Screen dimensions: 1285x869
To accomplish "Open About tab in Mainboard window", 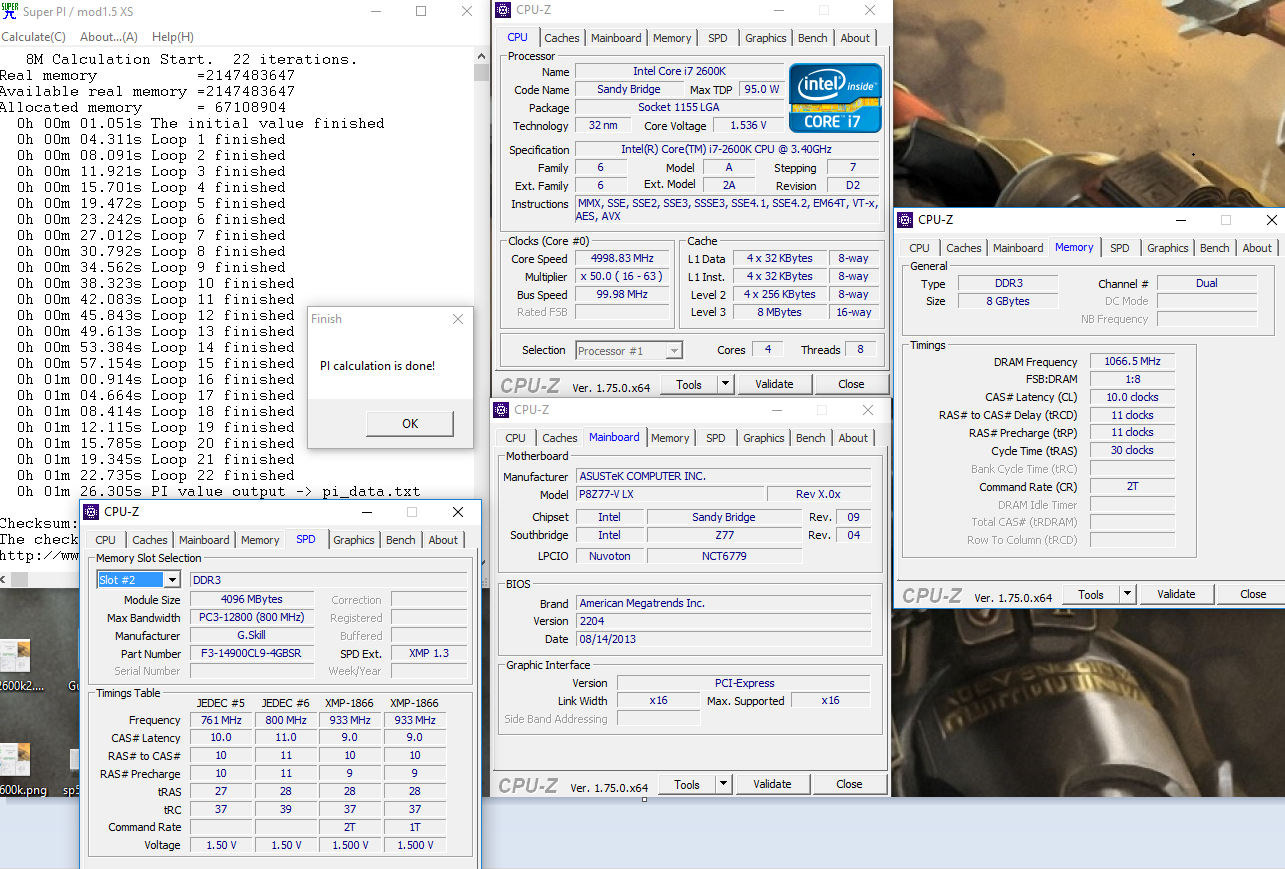I will click(x=853, y=438).
